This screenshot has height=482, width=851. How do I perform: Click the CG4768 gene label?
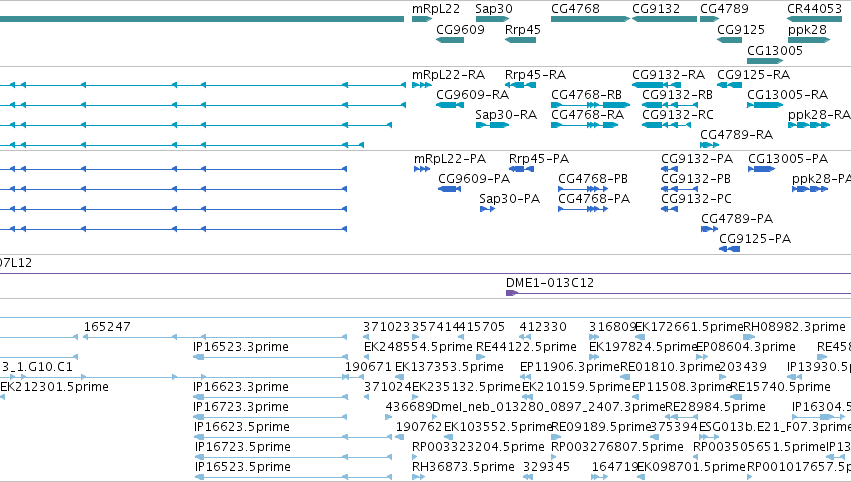pos(575,9)
